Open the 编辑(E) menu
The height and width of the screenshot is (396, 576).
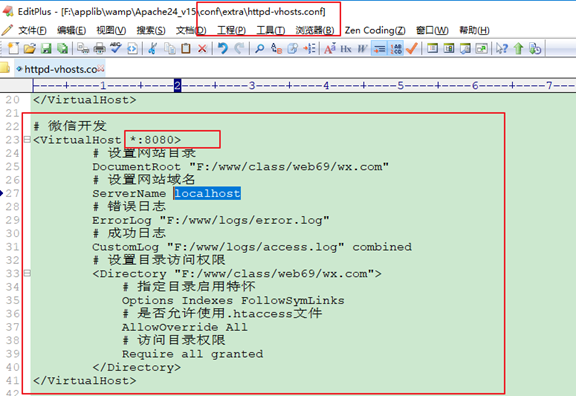coord(71,30)
